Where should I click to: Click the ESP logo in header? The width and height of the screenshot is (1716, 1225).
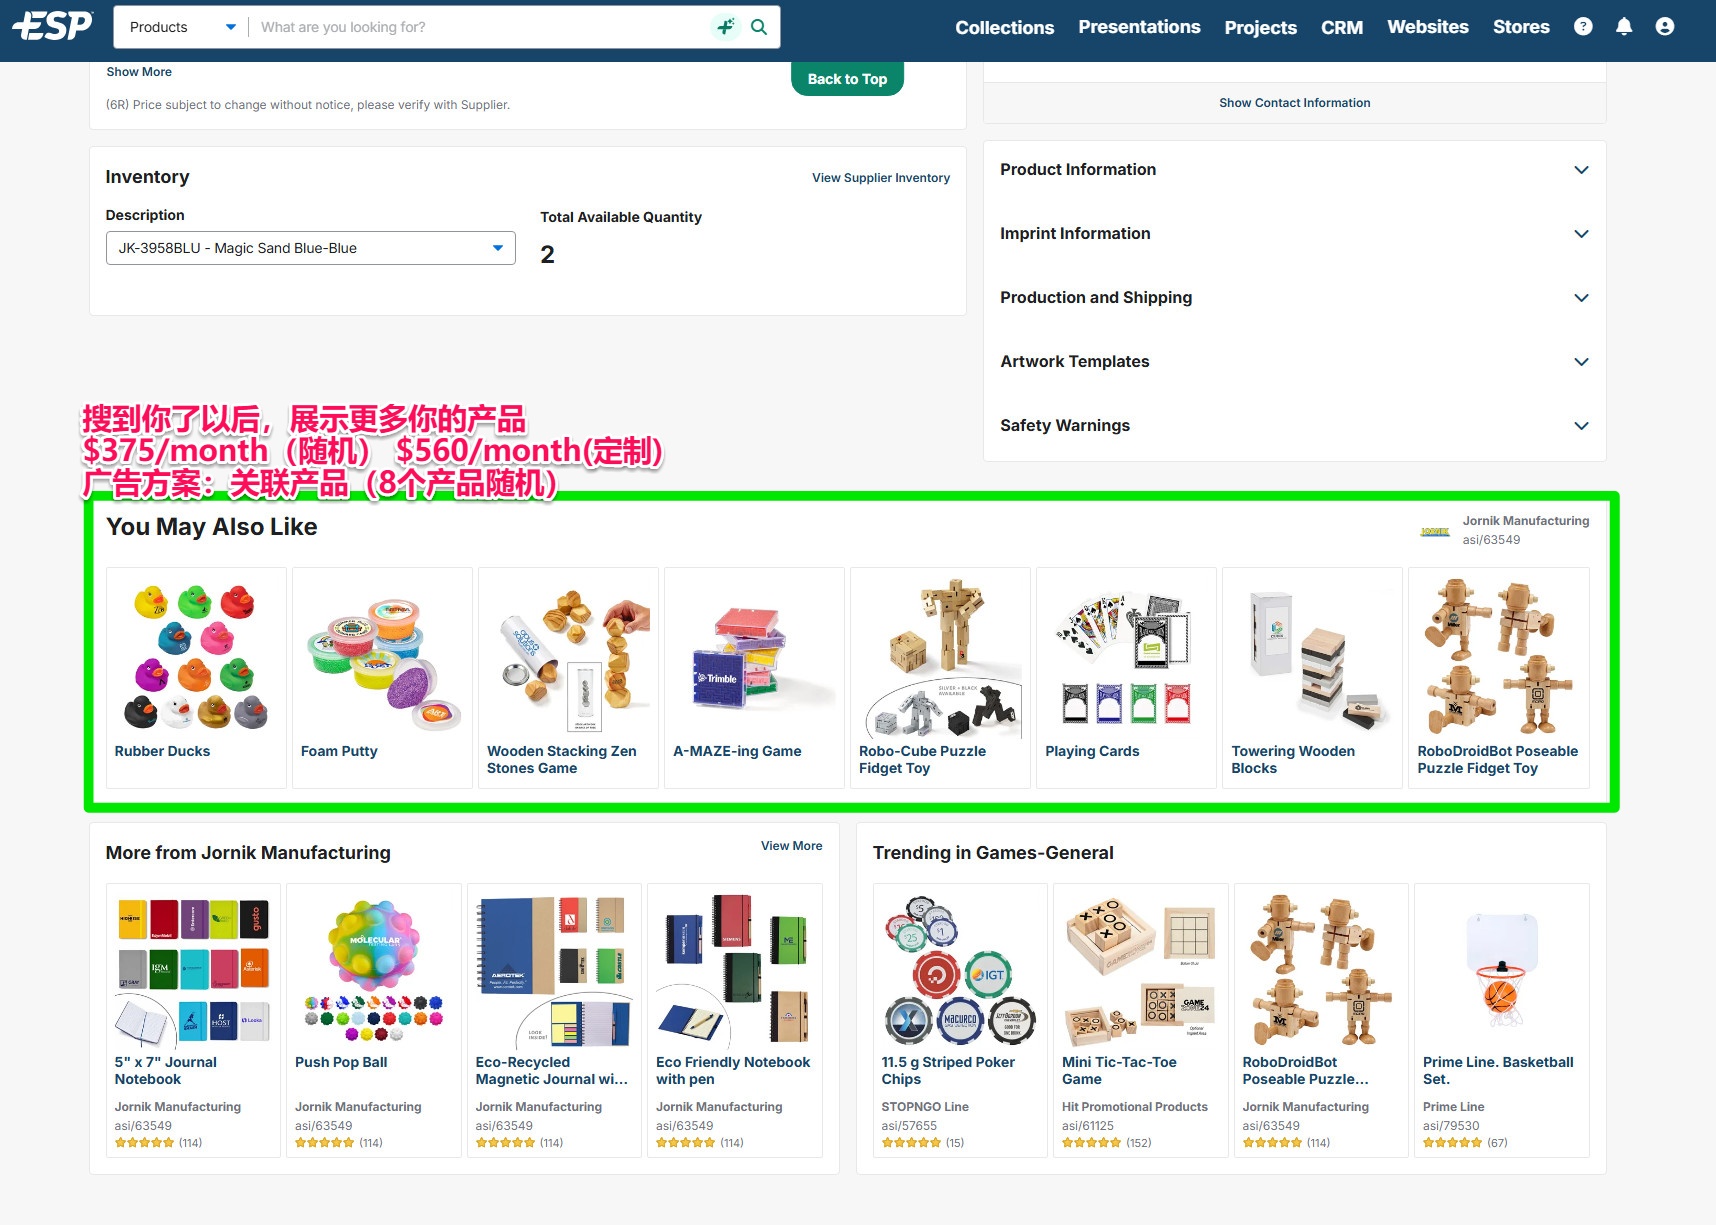tap(53, 26)
